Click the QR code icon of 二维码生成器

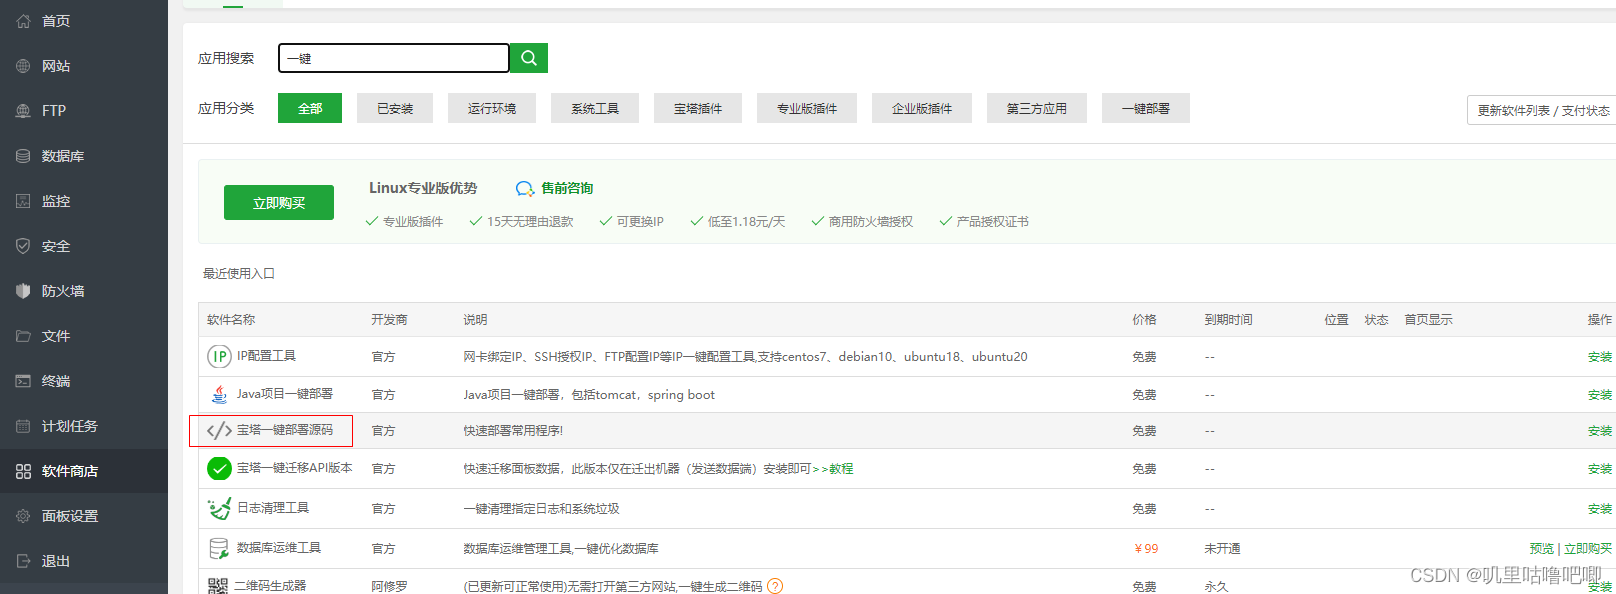218,586
